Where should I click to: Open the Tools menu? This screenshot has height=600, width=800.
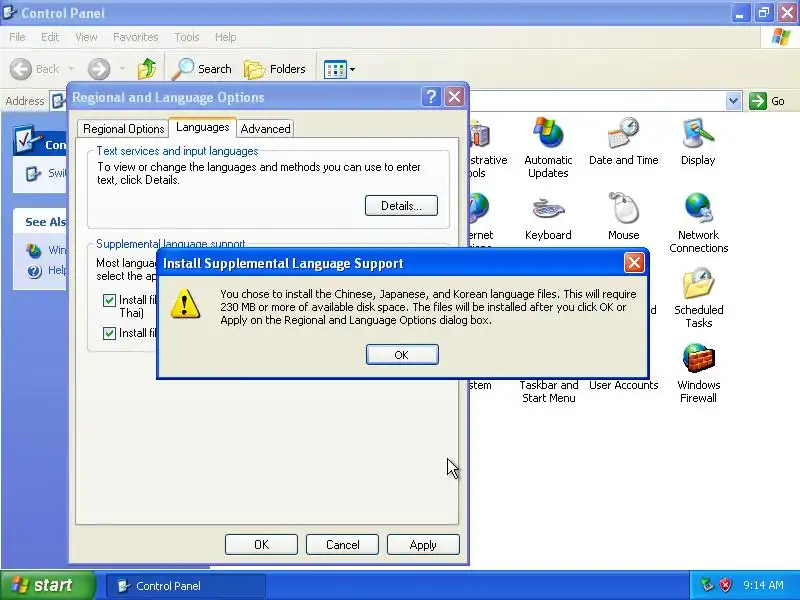(x=187, y=37)
